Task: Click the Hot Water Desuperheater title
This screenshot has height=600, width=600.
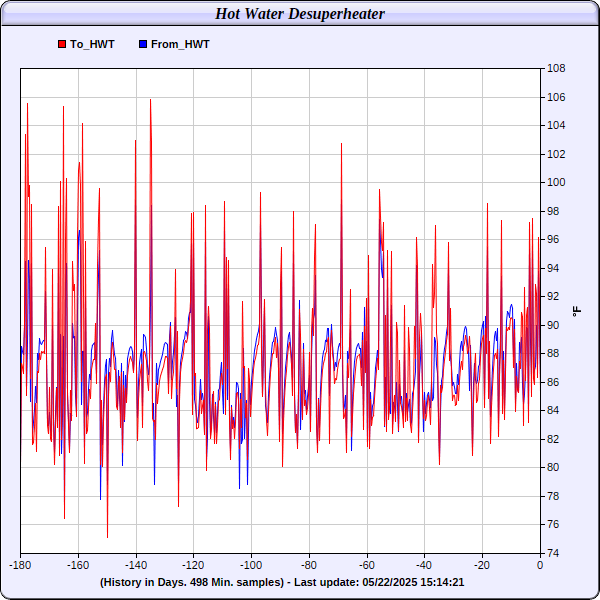Action: (x=300, y=14)
